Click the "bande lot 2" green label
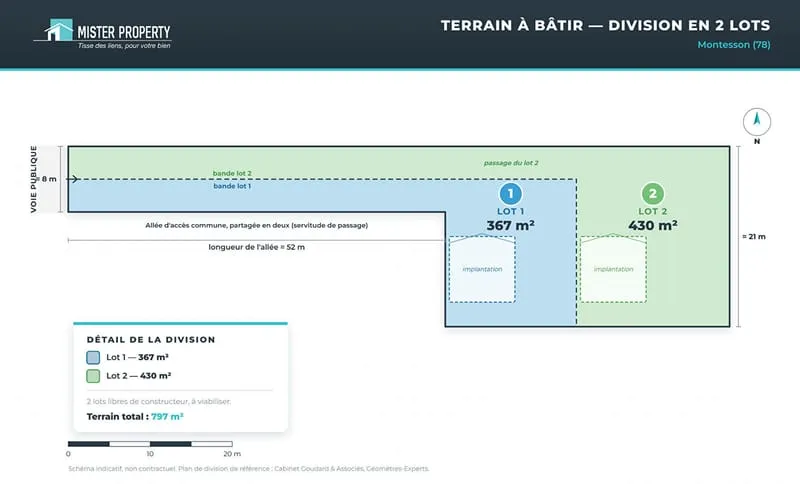Screen dimensions: 800x484 pos(232,173)
